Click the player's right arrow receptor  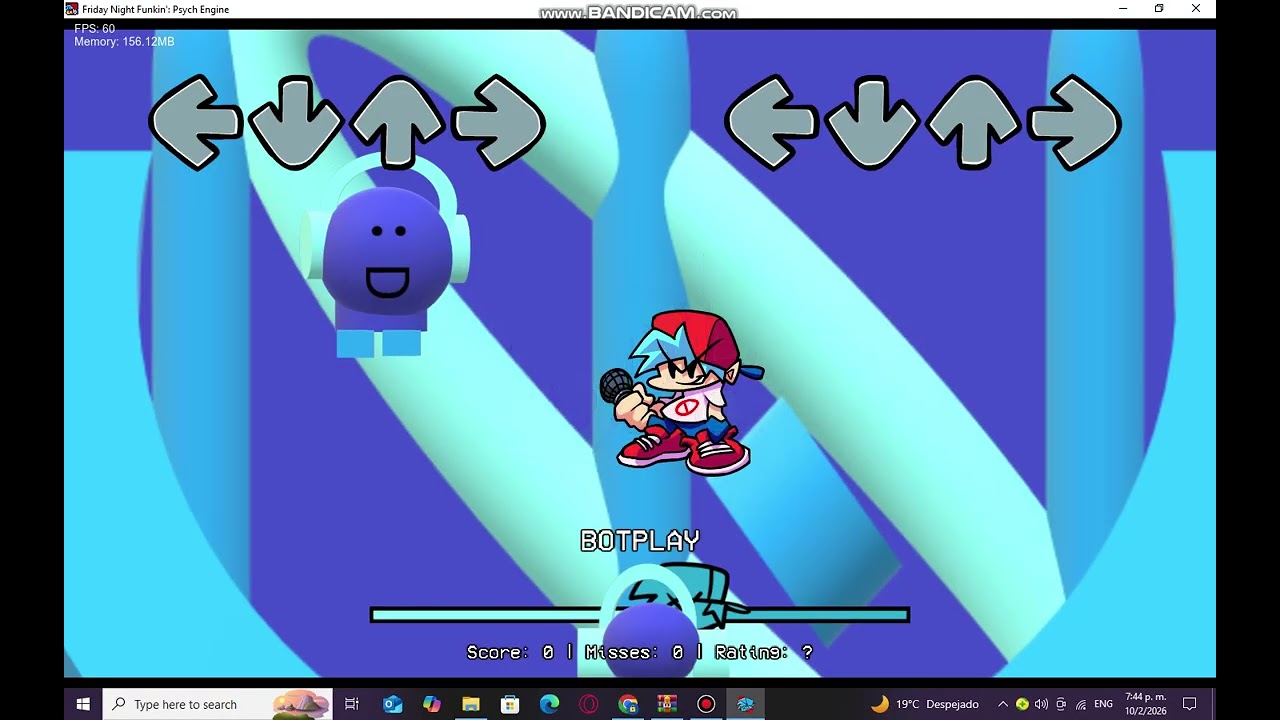[x=1074, y=122]
